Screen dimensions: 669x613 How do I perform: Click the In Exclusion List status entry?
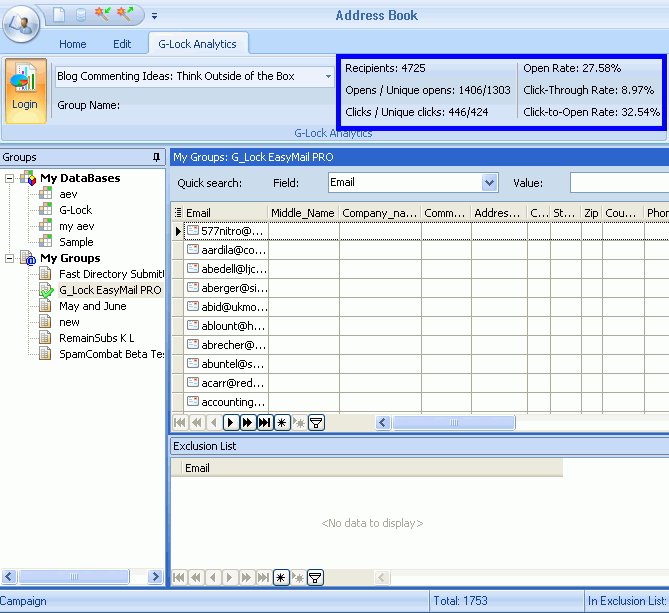(628, 601)
